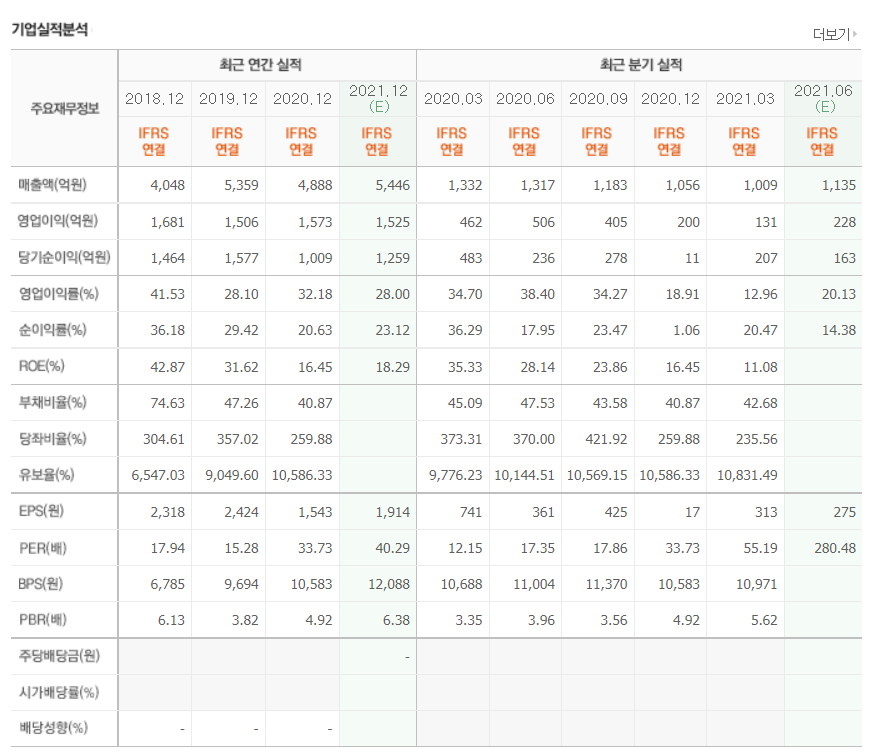Click the 당기순이익(억원) row label
Image resolution: width=877 pixels, height=754 pixels.
pyautogui.click(x=64, y=257)
